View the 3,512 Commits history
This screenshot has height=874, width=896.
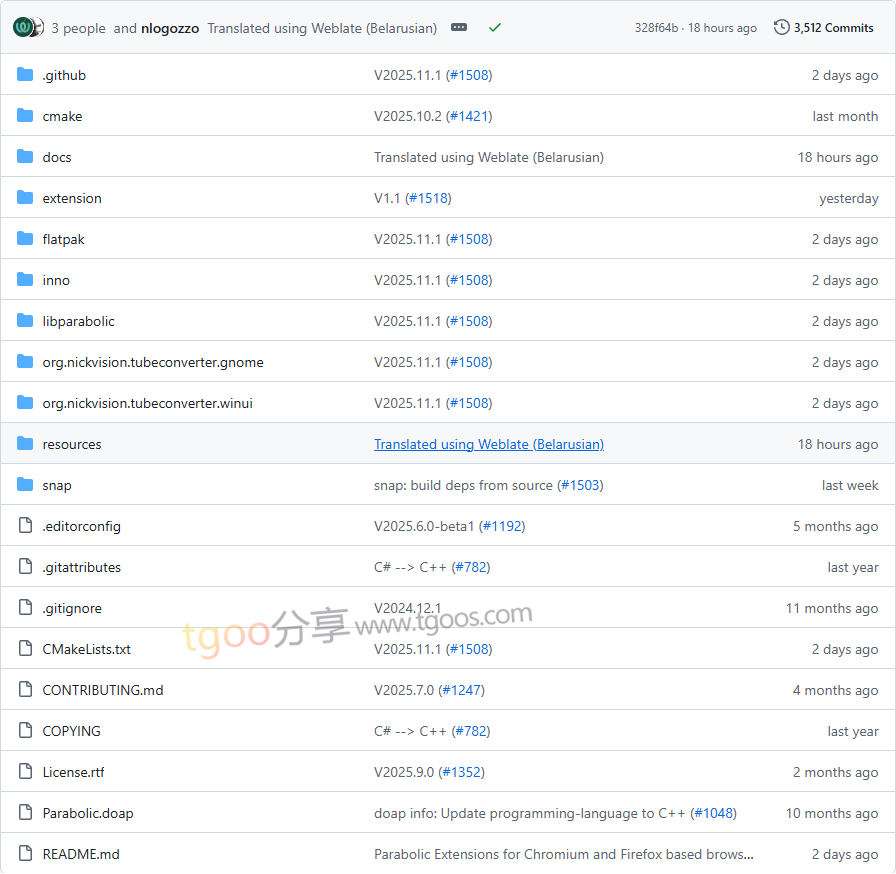[833, 28]
